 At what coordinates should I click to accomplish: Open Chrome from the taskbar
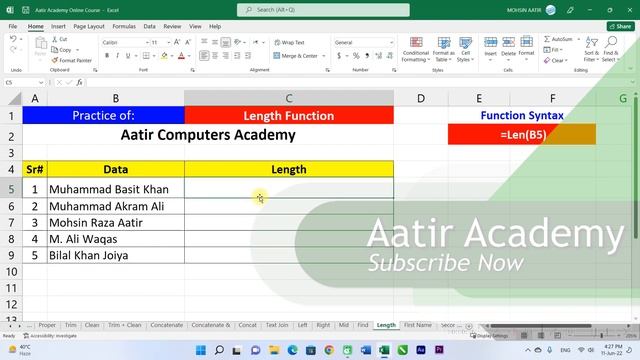point(329,350)
